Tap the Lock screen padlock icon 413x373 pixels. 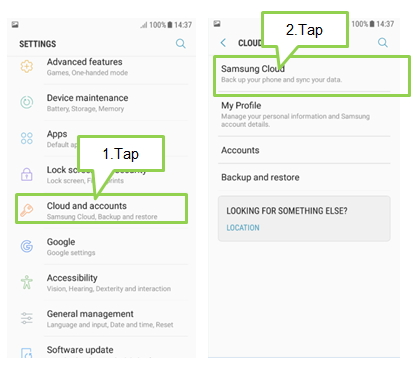tap(27, 174)
